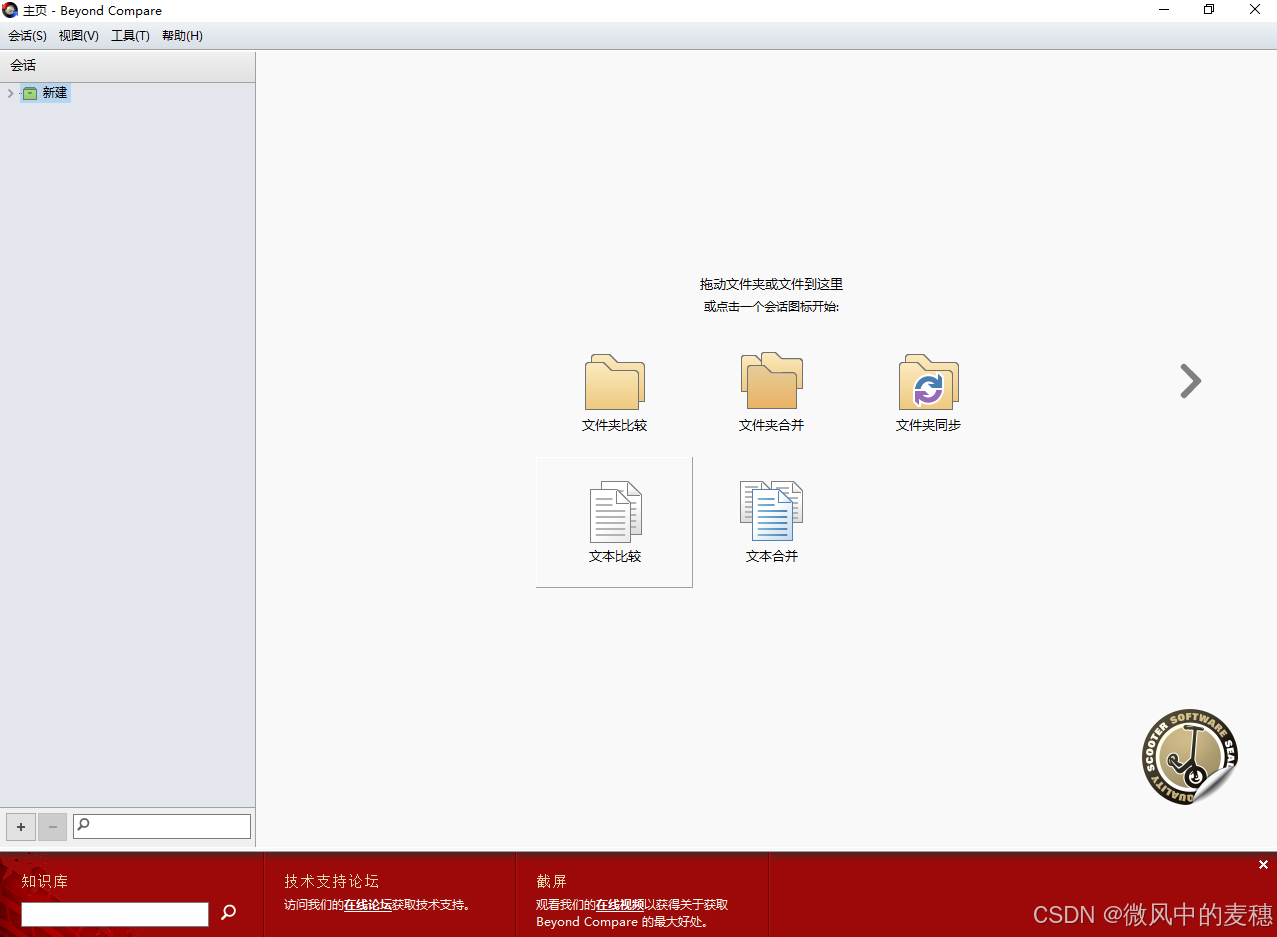Select the 新建 session folder in tree
The width and height of the screenshot is (1277, 937).
[x=46, y=93]
